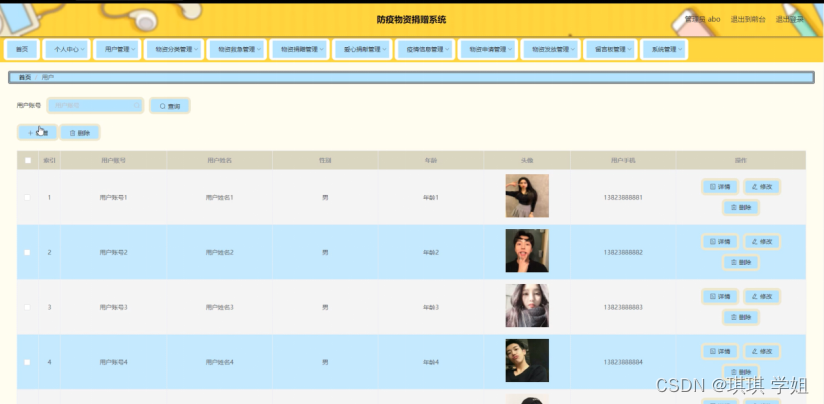Click 修改 for user 用户账号1
This screenshot has width=824, height=404.
point(762,187)
